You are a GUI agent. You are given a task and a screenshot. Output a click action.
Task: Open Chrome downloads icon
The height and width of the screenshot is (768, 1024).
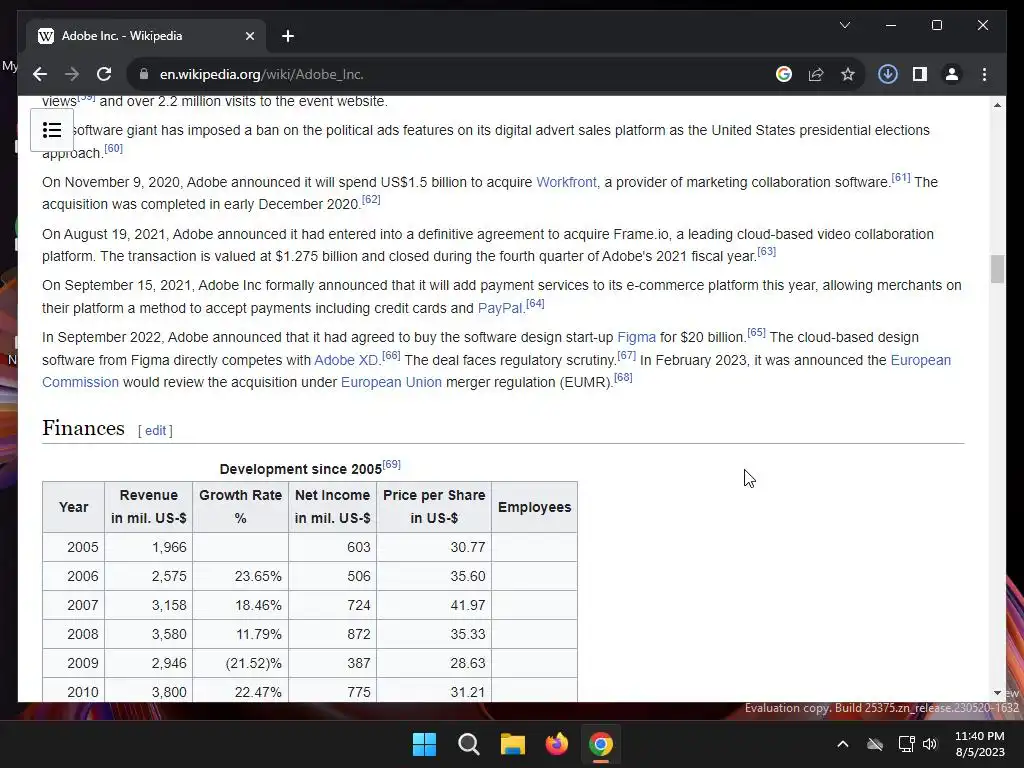(x=888, y=74)
